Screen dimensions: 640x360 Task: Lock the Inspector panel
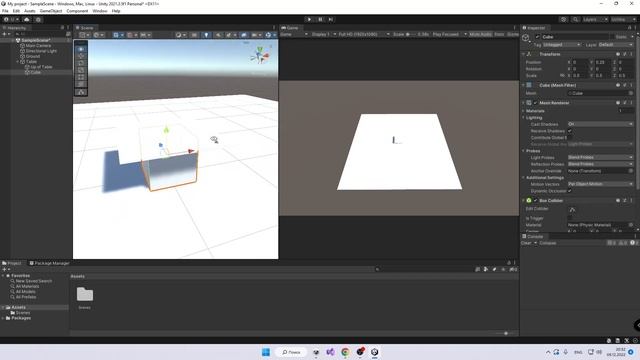pyautogui.click(x=629, y=28)
